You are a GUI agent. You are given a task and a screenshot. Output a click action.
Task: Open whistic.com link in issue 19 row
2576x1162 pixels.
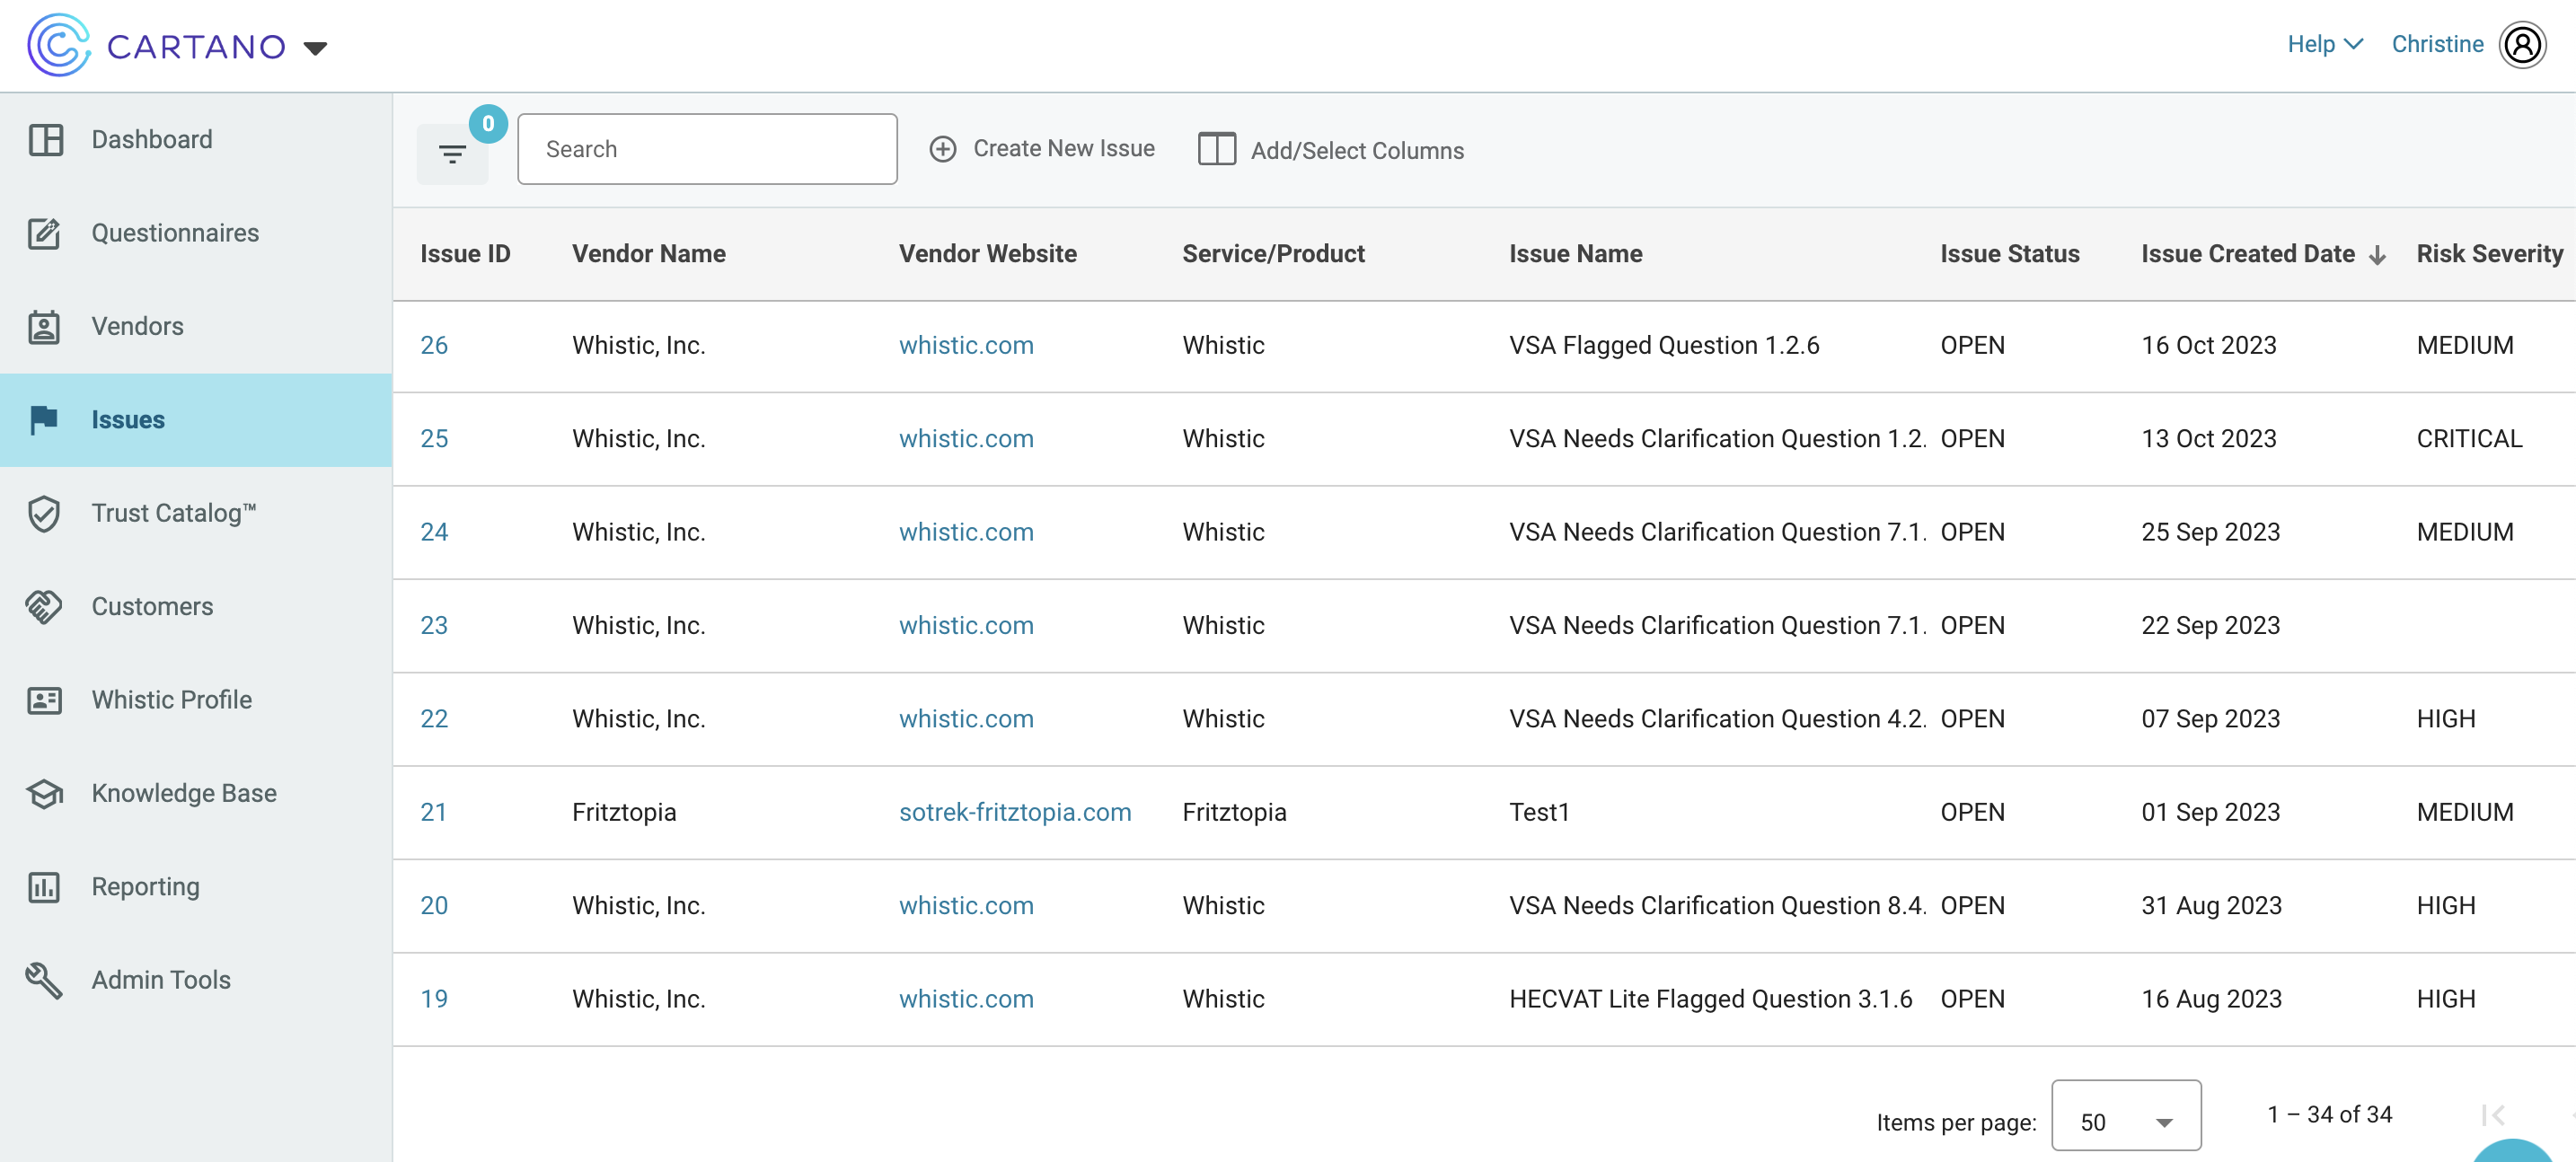point(966,999)
